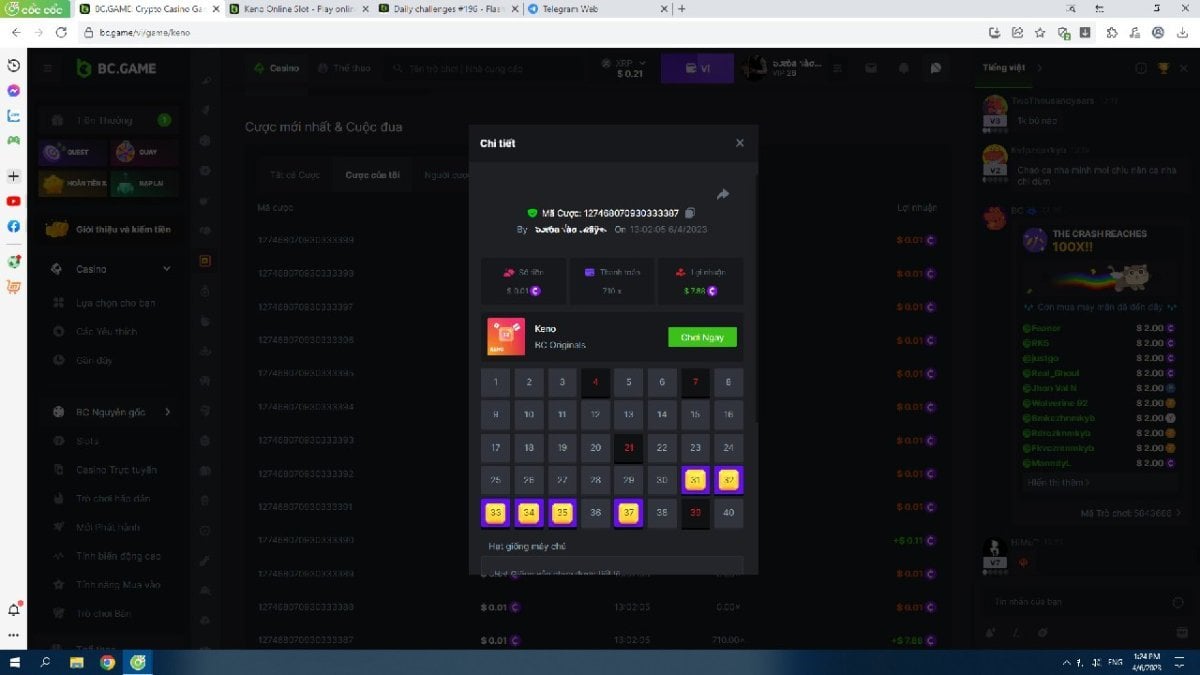Screen dimensions: 1200x675
Task: Select keno number tile 21
Action: coord(628,448)
